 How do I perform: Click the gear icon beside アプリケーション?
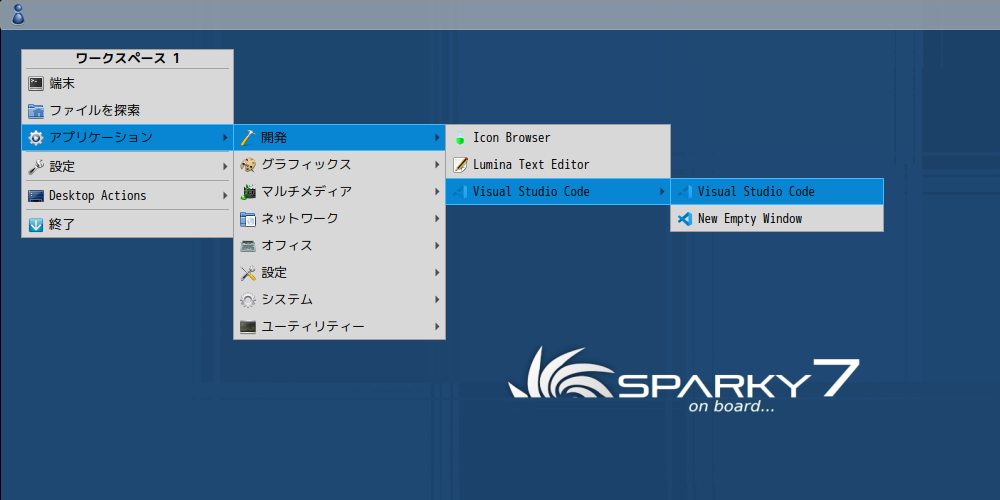(x=36, y=137)
